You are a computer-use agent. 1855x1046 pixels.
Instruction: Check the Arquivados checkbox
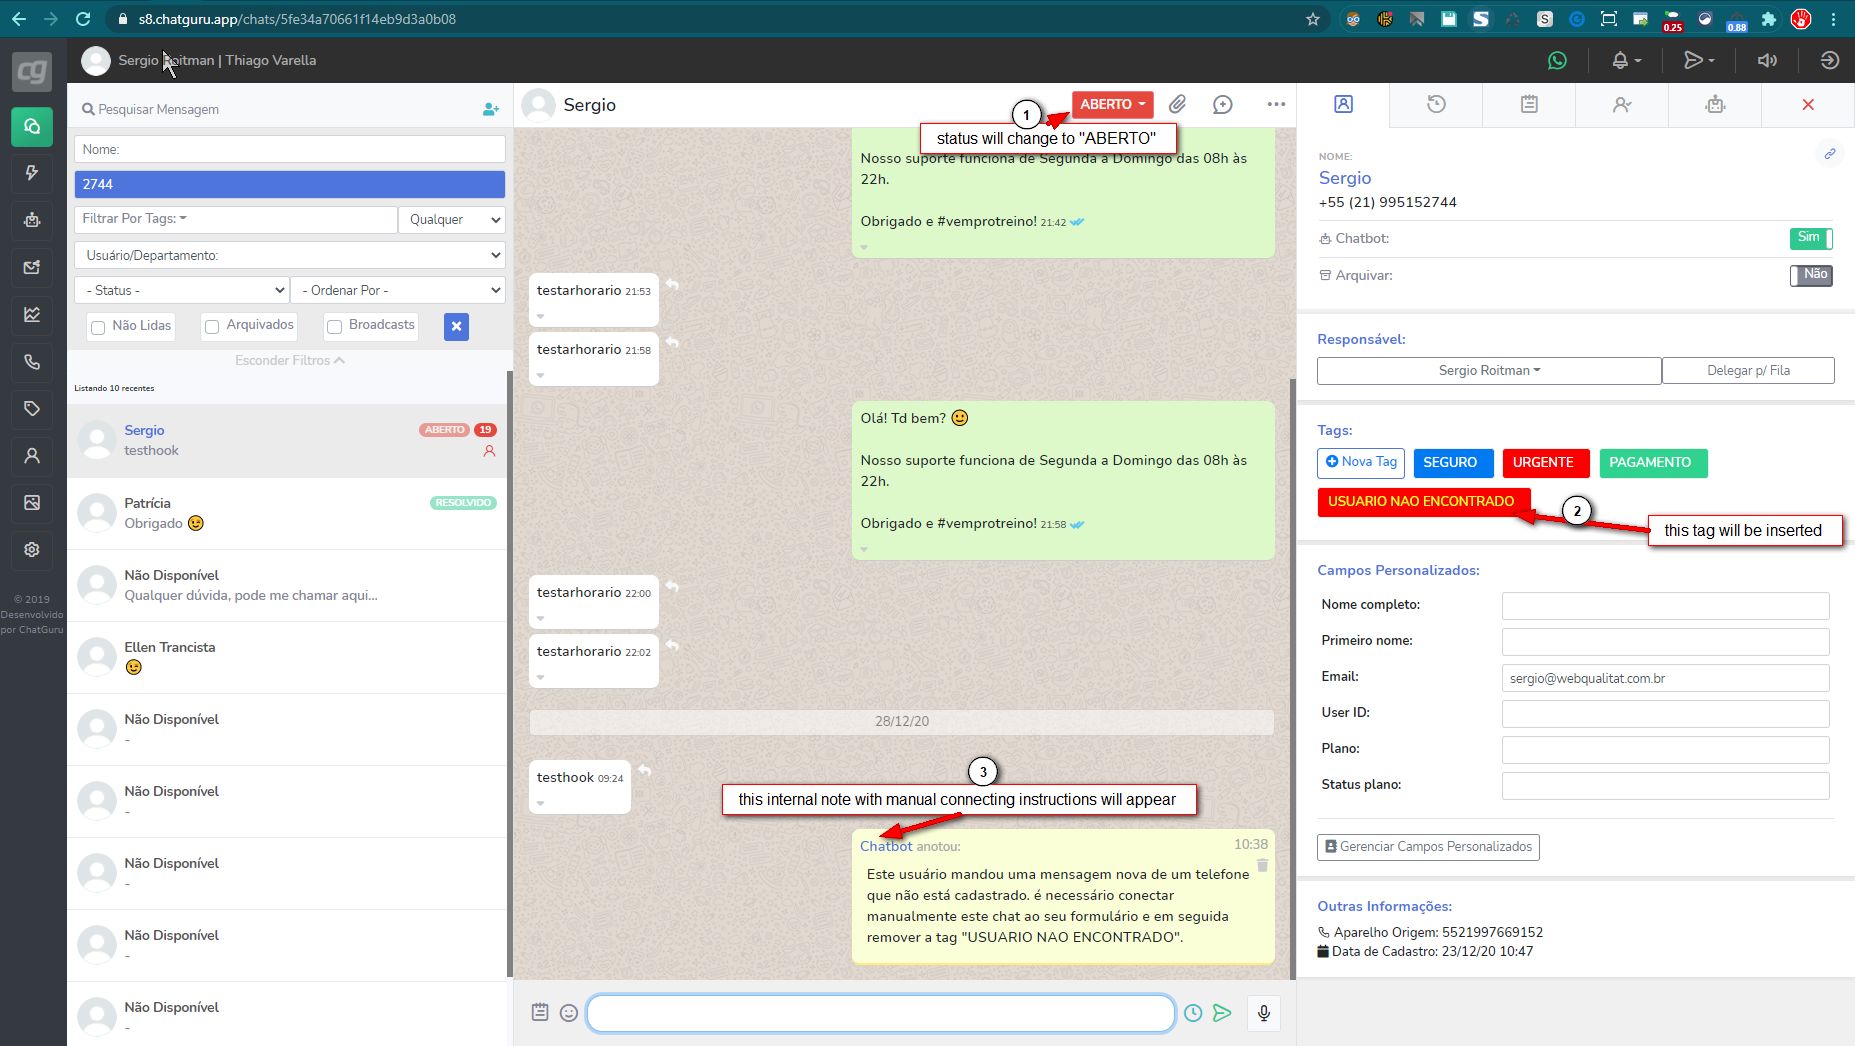tap(212, 327)
